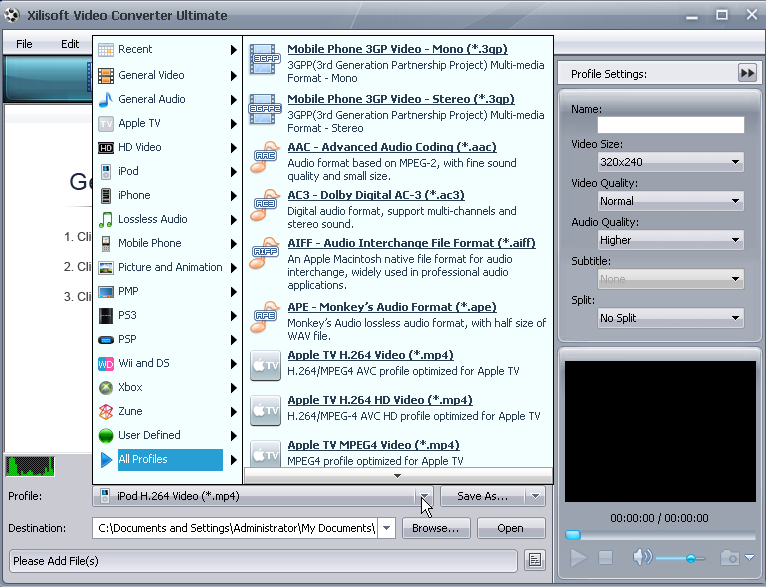Screen dimensions: 766x587
Task: Choose AAC - Advanced Audio Coding profile
Action: pos(392,147)
